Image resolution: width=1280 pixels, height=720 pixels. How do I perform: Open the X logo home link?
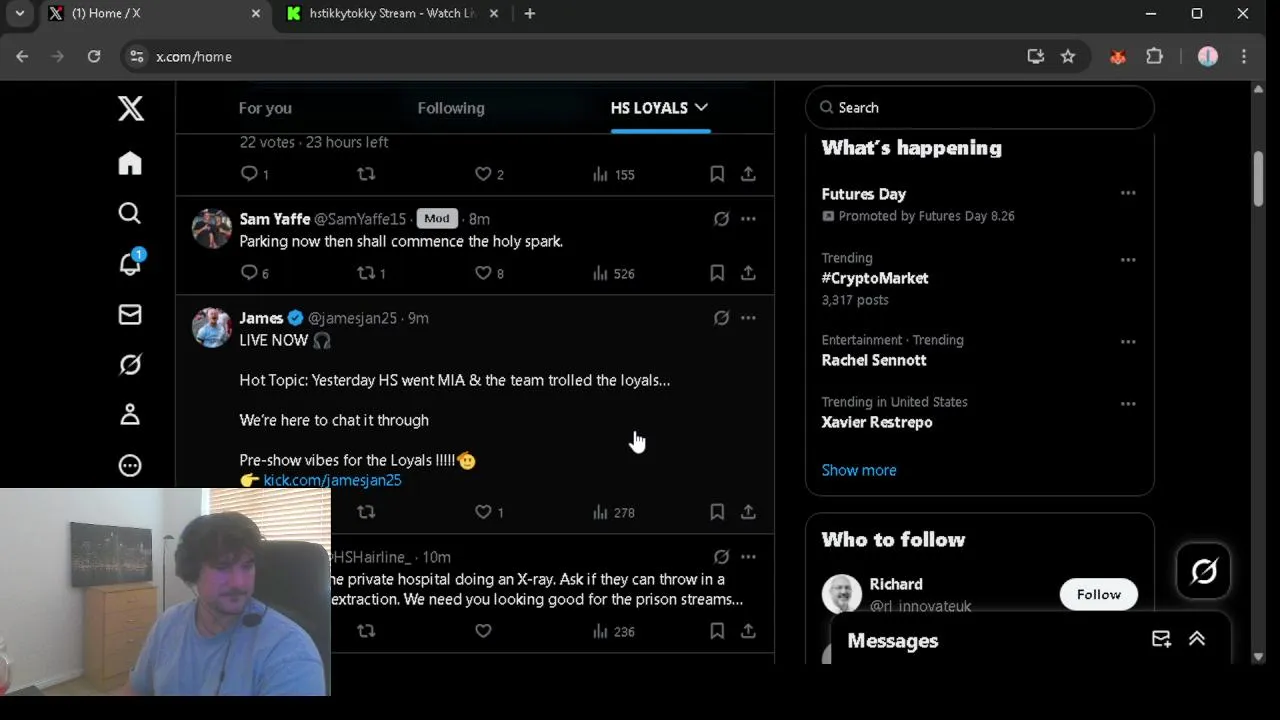(x=131, y=108)
